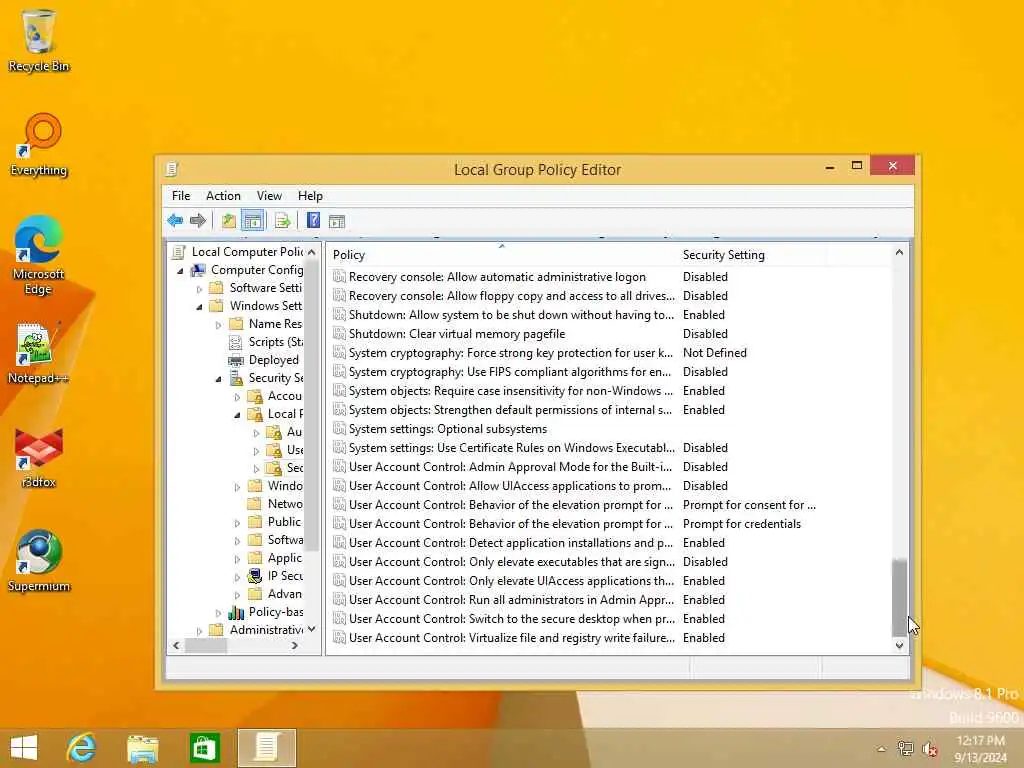The height and width of the screenshot is (768, 1024).
Task: Click the IP Security tree node icon
Action: pyautogui.click(x=255, y=576)
